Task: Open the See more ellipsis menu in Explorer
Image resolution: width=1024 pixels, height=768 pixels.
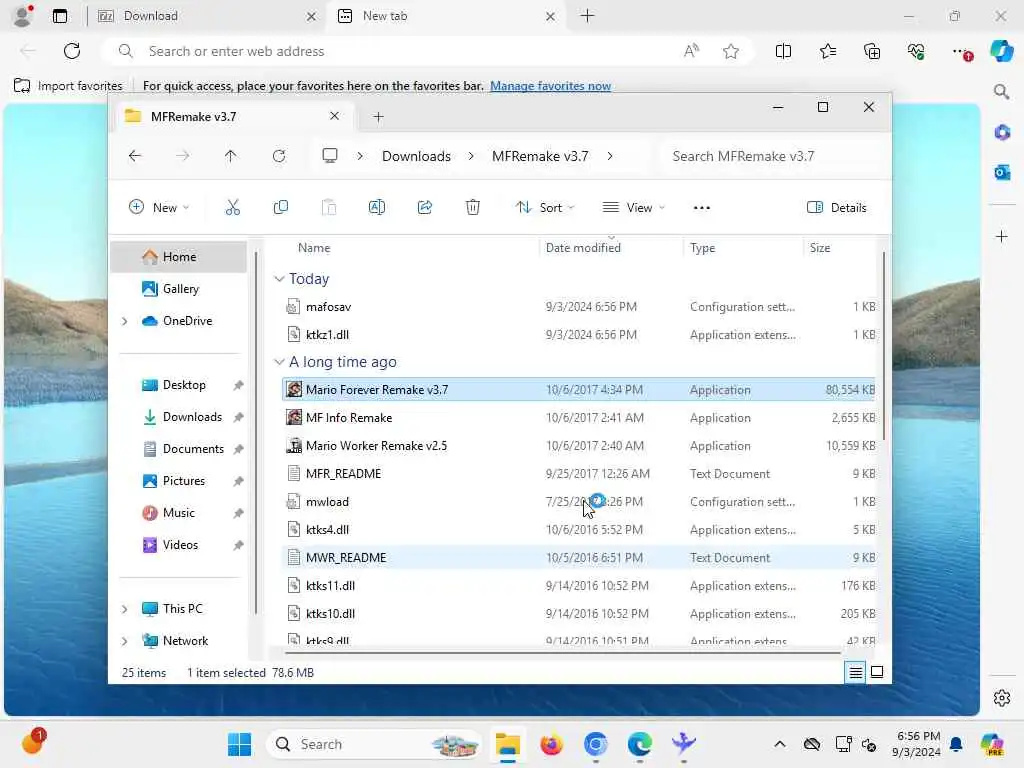Action: click(x=701, y=208)
